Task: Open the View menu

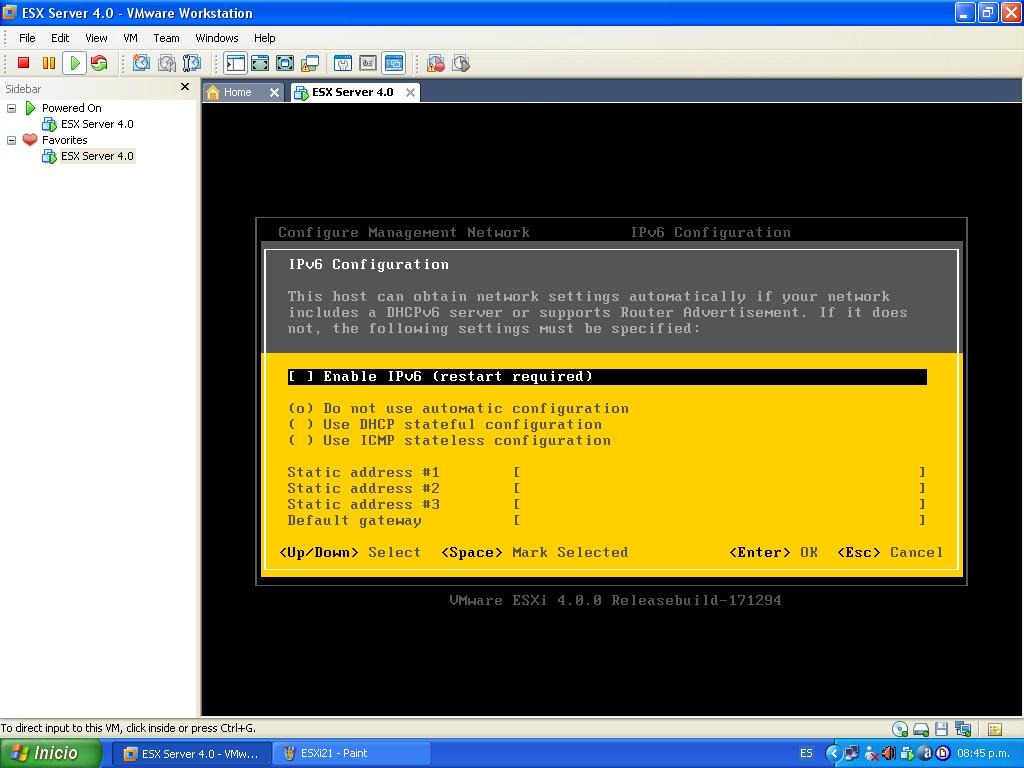Action: tap(96, 38)
